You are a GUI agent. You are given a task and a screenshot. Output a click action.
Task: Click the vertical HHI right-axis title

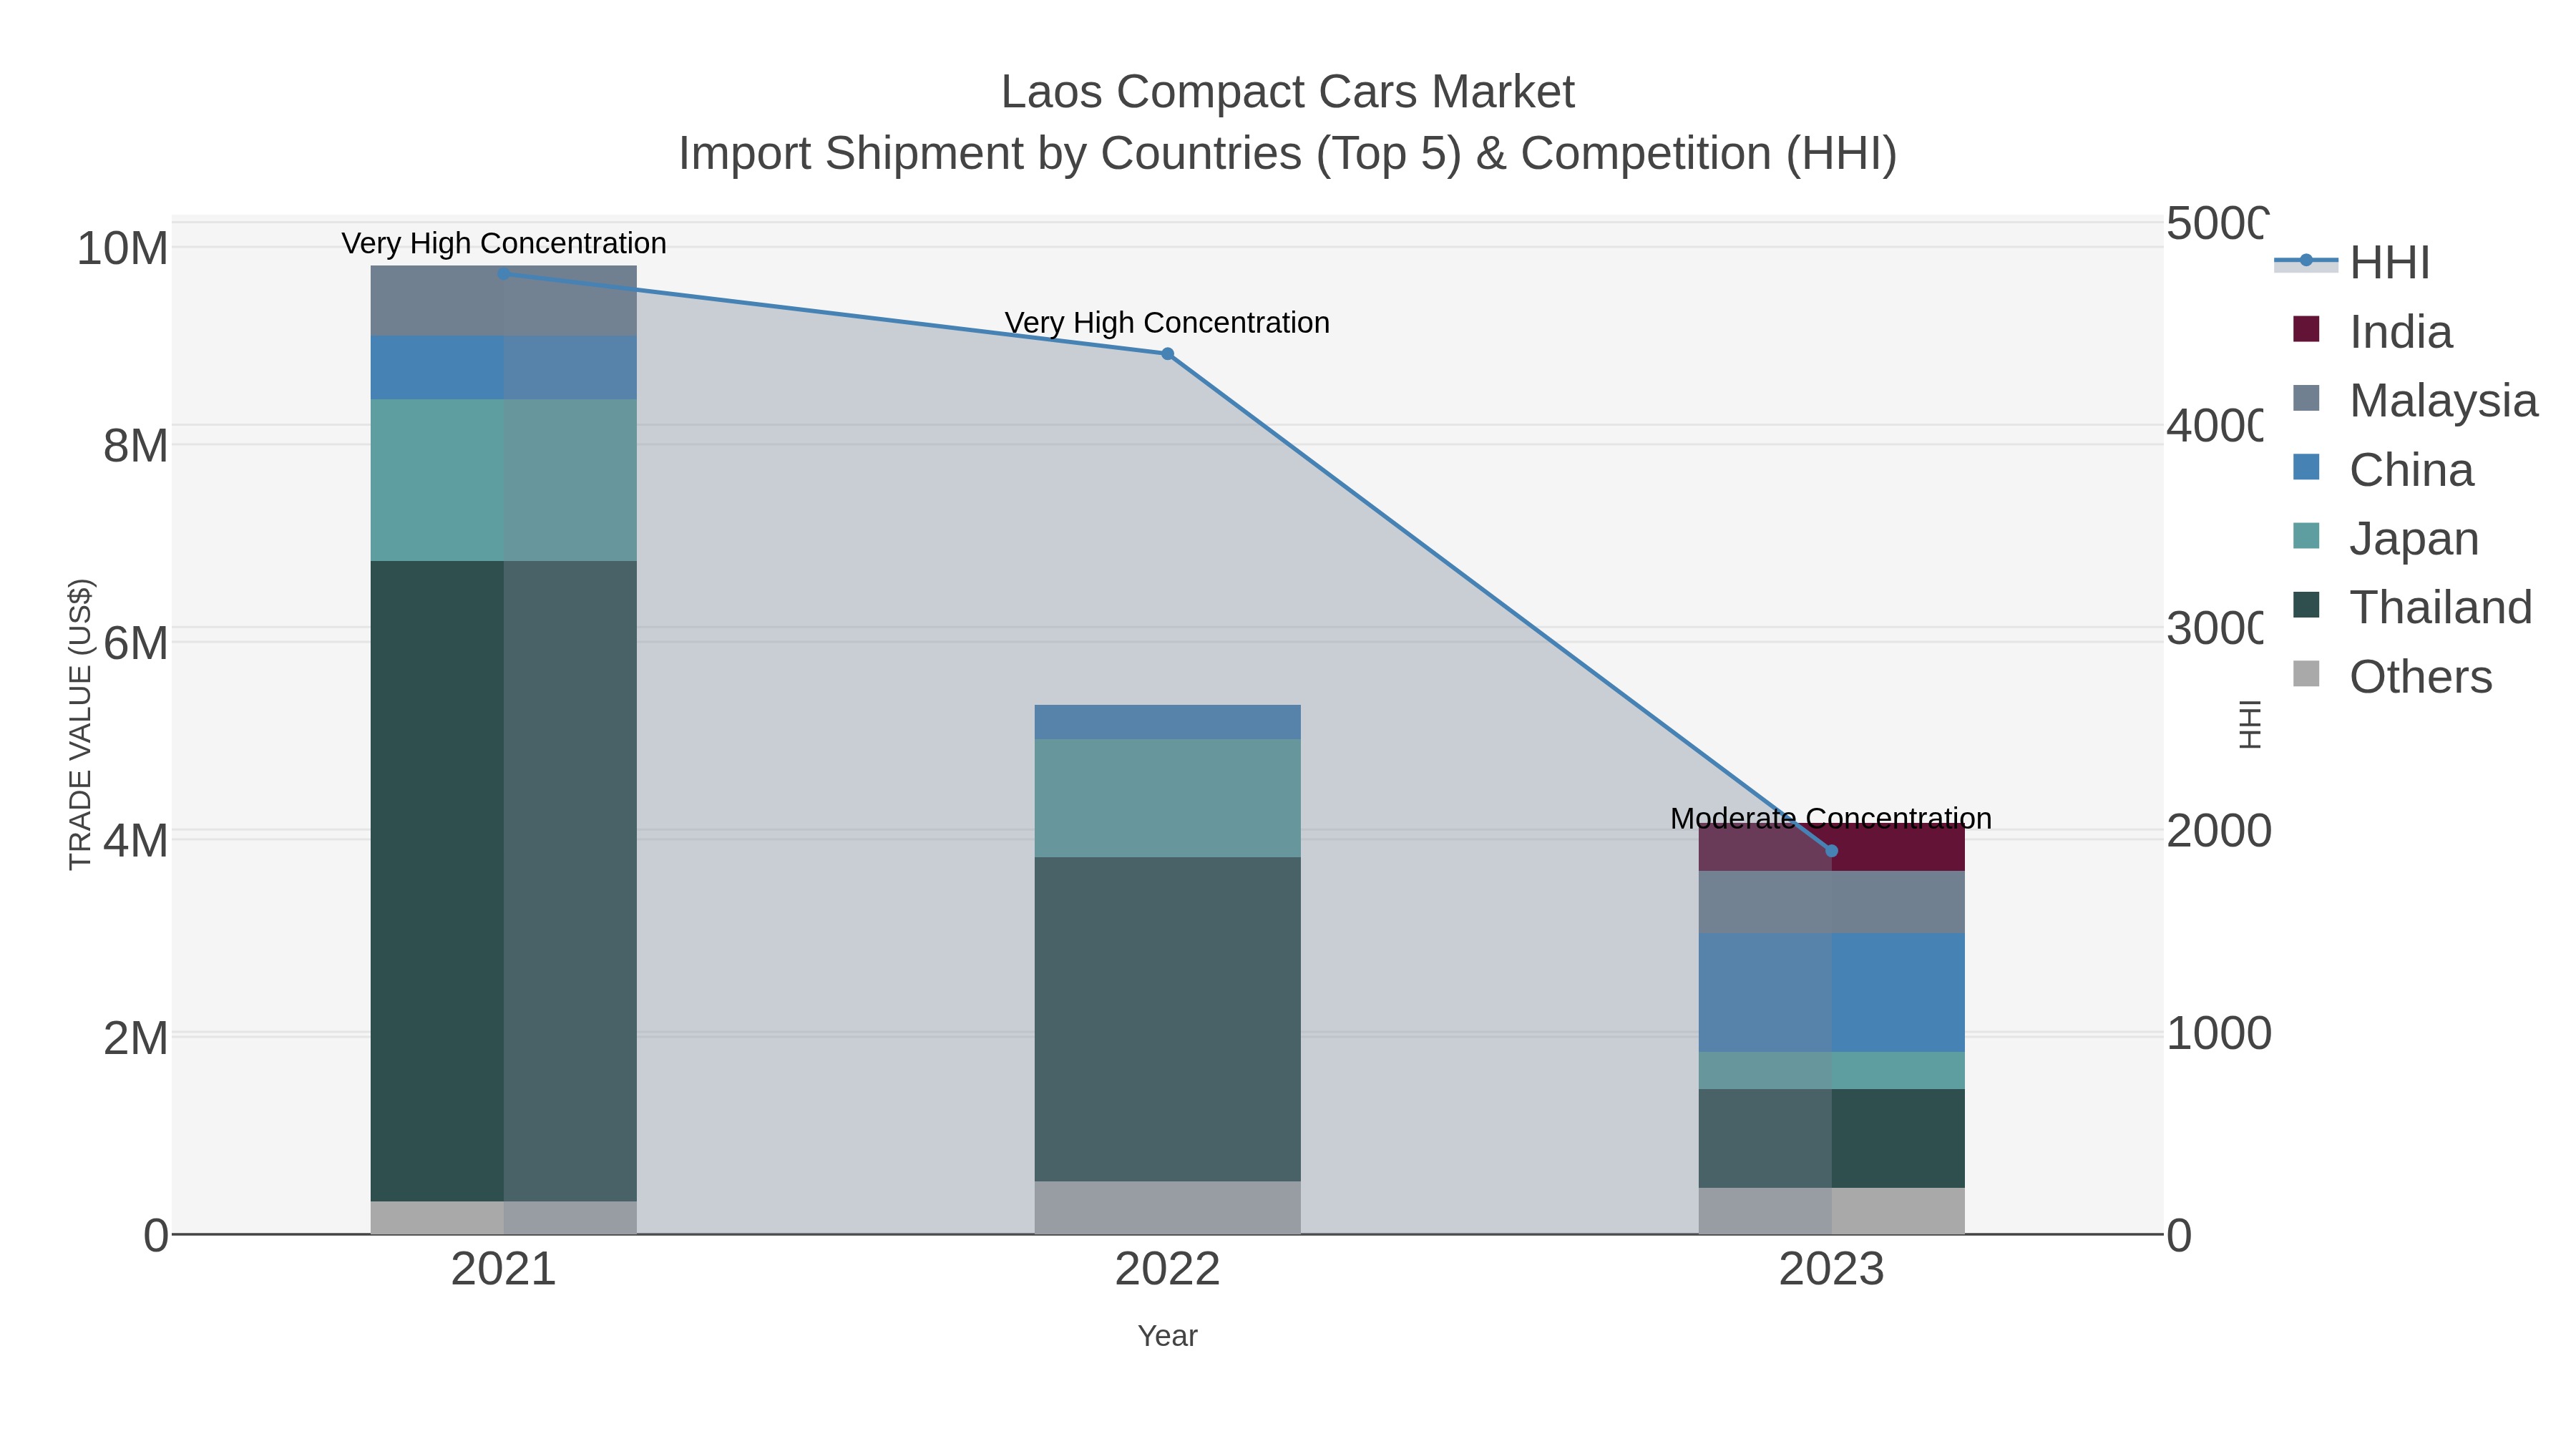(2250, 724)
